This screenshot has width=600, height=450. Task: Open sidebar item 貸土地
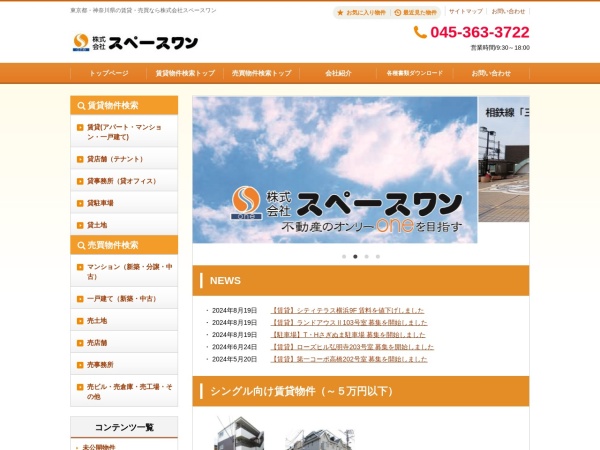pos(124,224)
